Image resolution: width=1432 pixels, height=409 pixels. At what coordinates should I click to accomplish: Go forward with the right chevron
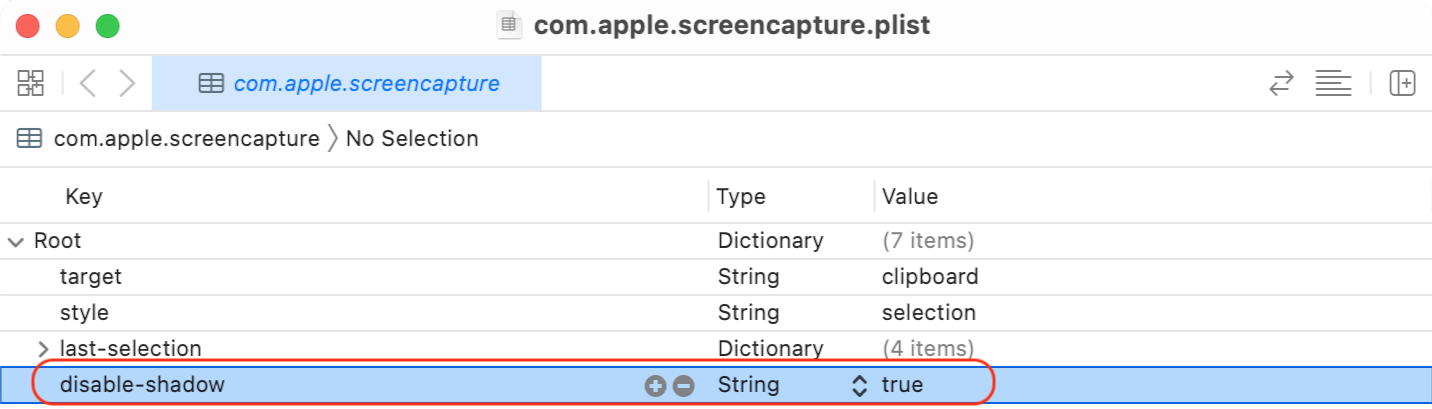coord(127,83)
